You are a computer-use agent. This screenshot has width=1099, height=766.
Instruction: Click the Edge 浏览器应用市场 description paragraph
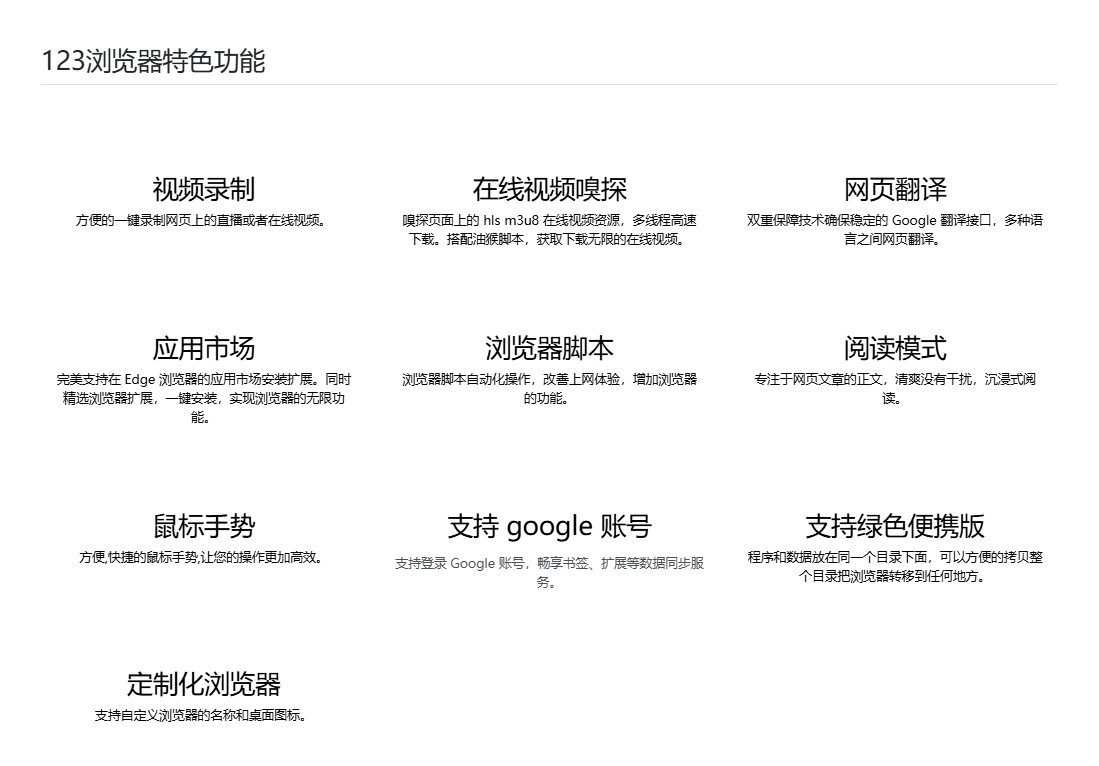[x=203, y=398]
